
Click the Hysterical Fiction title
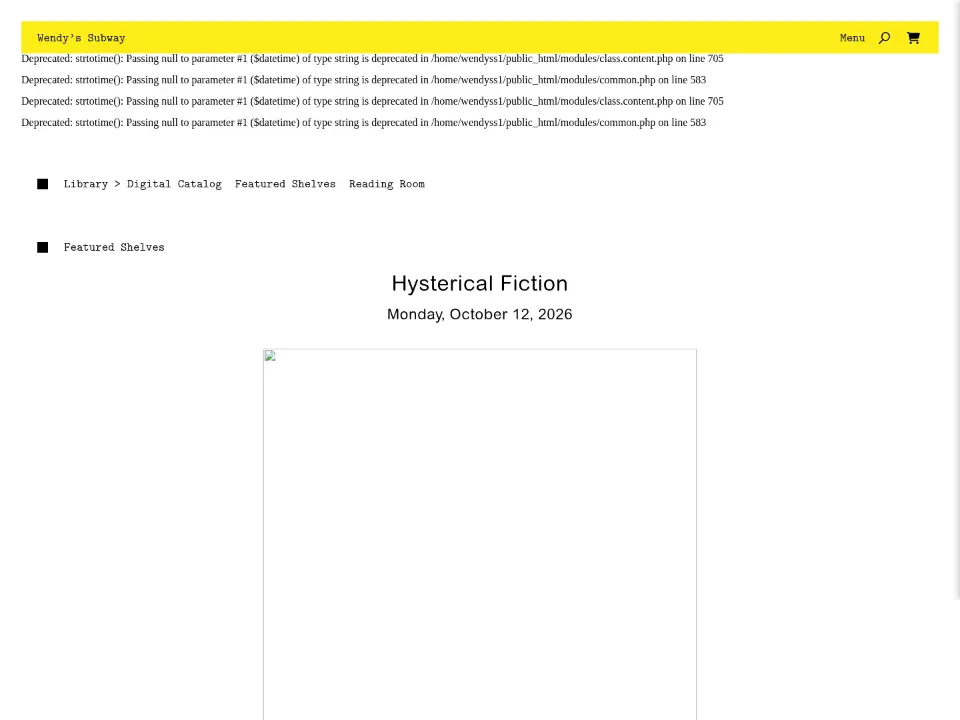(480, 283)
